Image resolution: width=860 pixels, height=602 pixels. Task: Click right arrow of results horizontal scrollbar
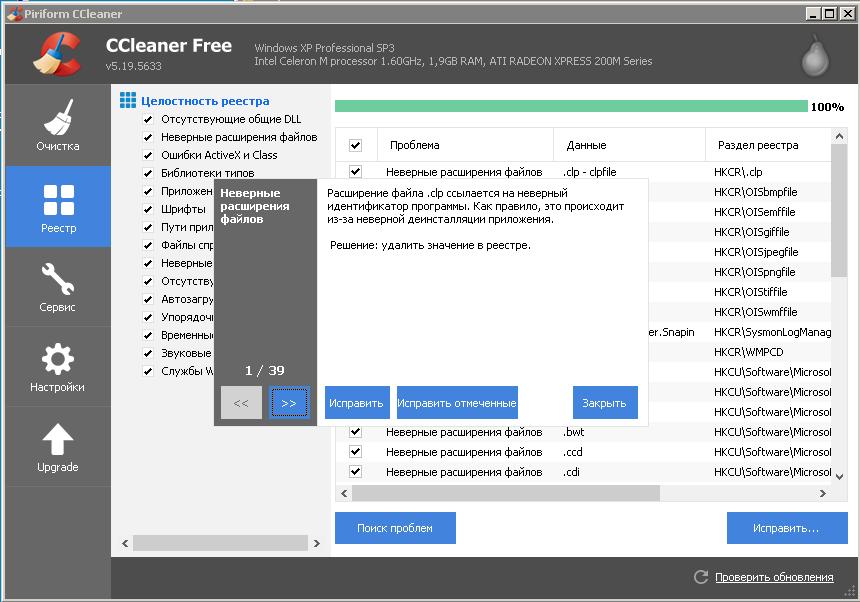coord(822,493)
